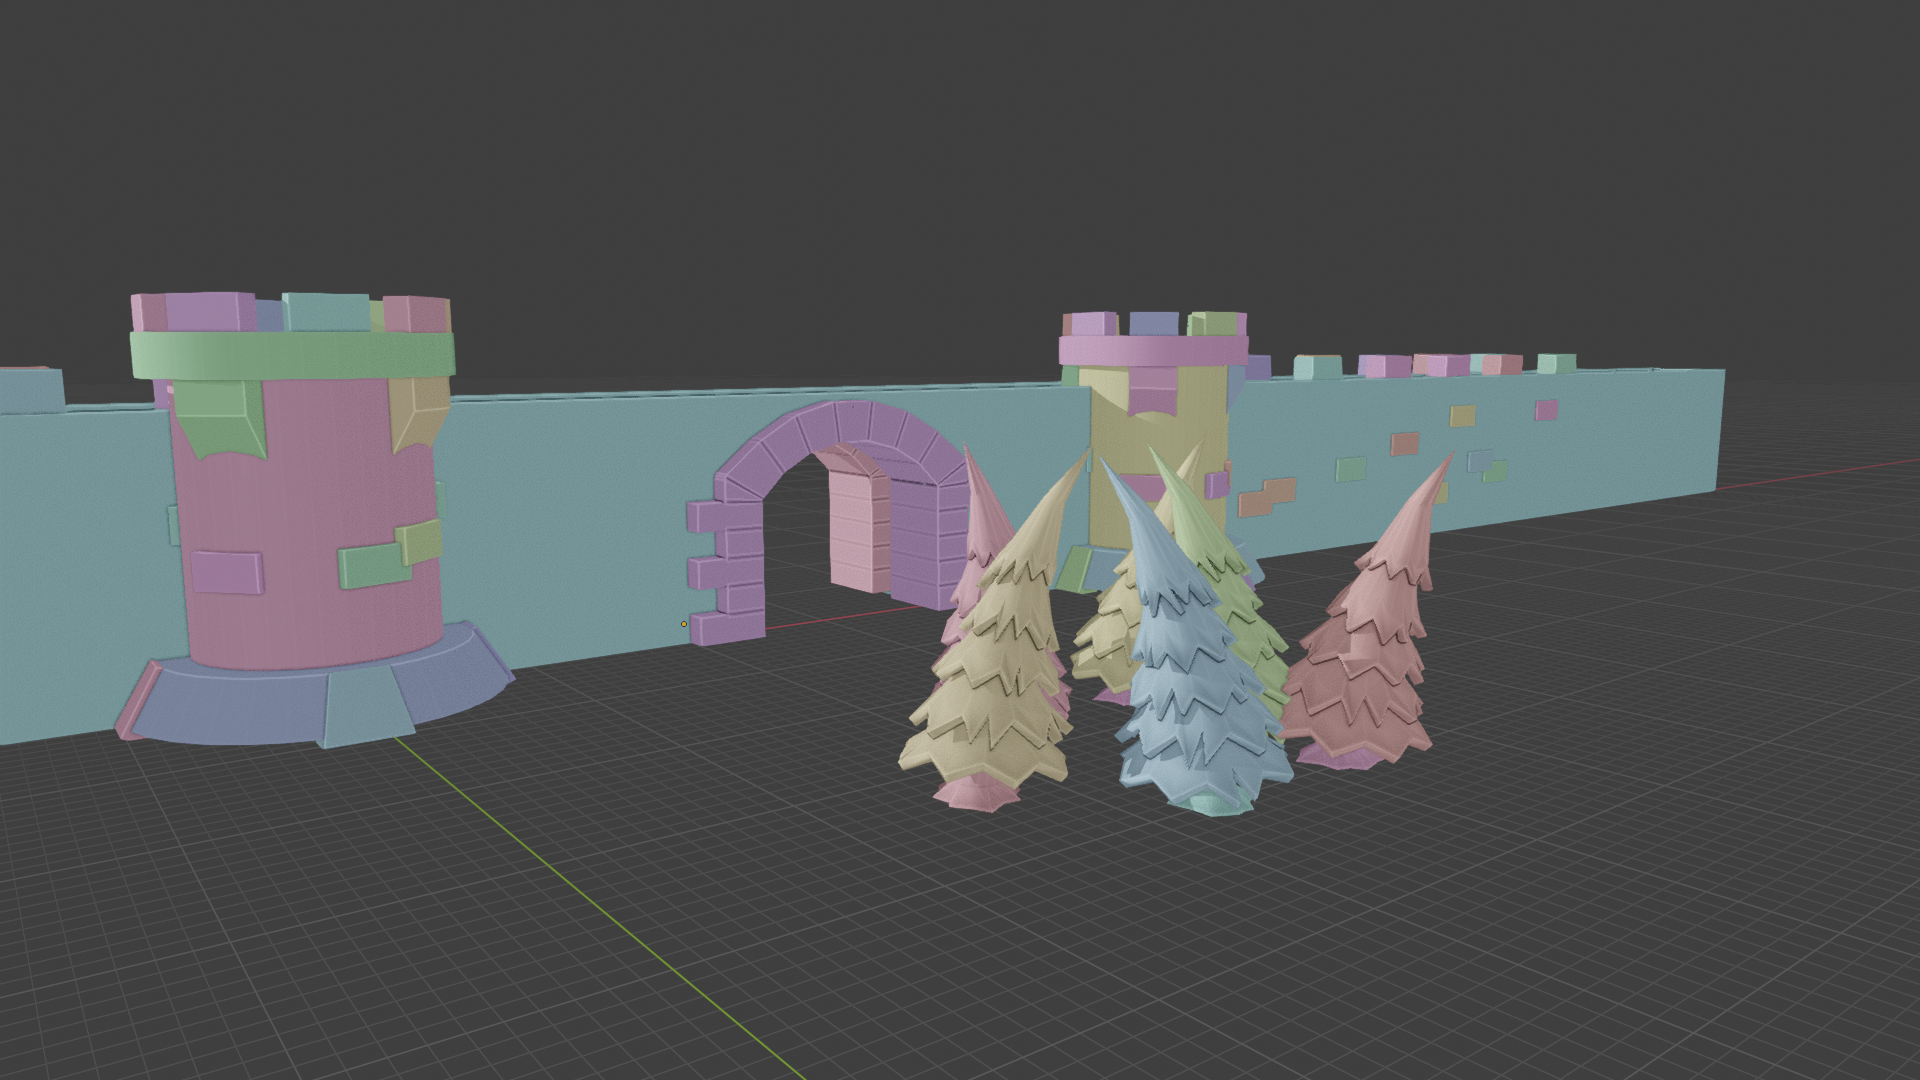Screen dimensions: 1920x1080
Task: Click the magenta brick on right wall
Action: pos(1546,409)
